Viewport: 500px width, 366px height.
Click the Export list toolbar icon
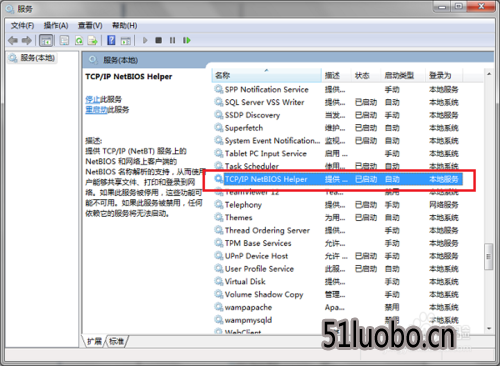tap(92, 41)
